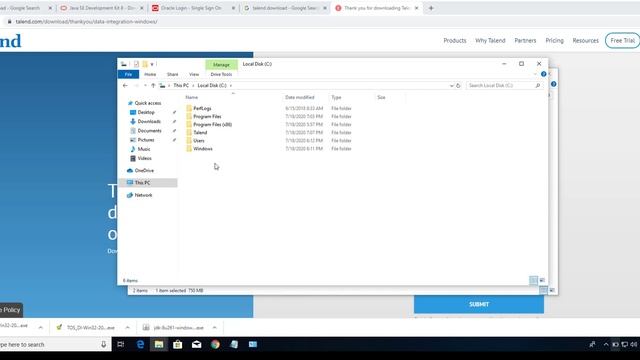Image resolution: width=640 pixels, height=360 pixels.
Task: Open the File tab in File Explorer
Action: [128, 74]
